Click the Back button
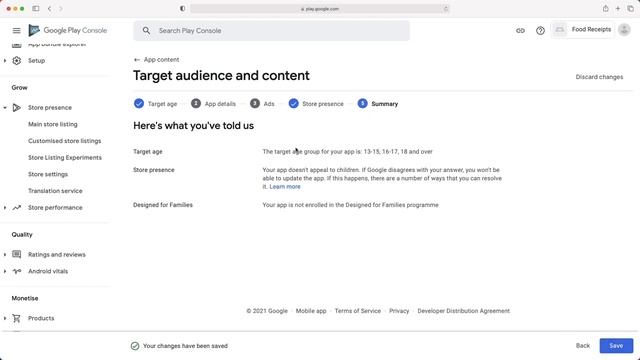 pyautogui.click(x=582, y=346)
